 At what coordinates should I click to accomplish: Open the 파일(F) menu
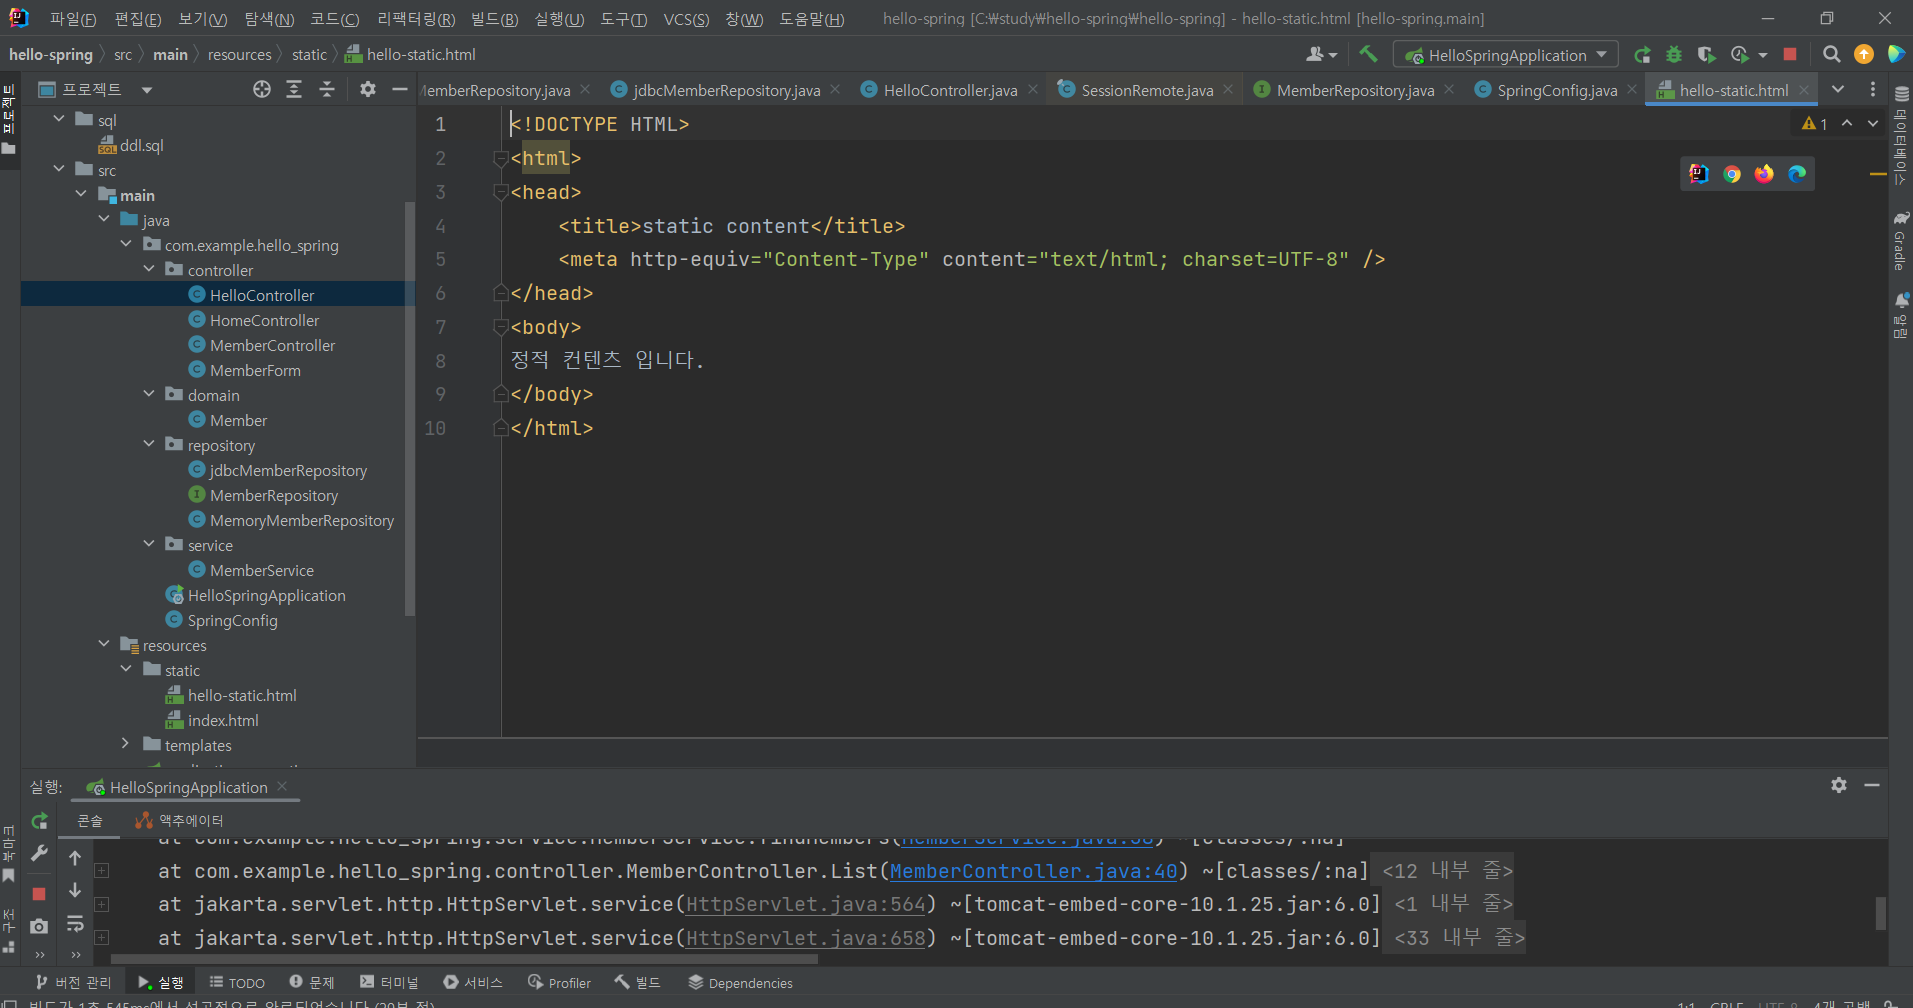(72, 19)
